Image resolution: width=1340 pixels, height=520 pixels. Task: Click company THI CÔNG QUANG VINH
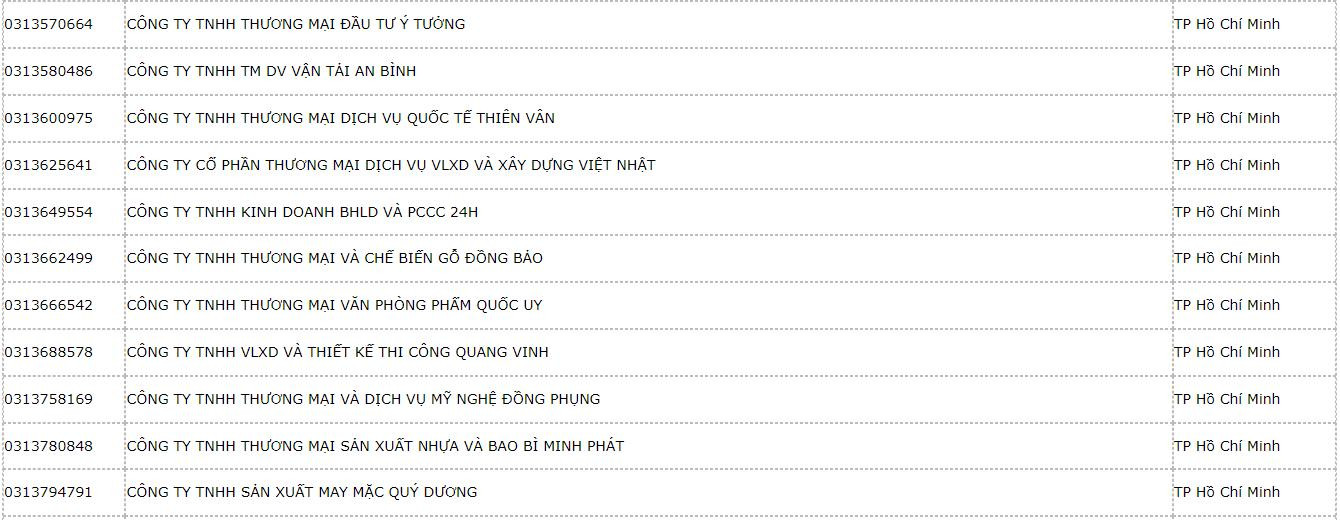[x=337, y=352]
